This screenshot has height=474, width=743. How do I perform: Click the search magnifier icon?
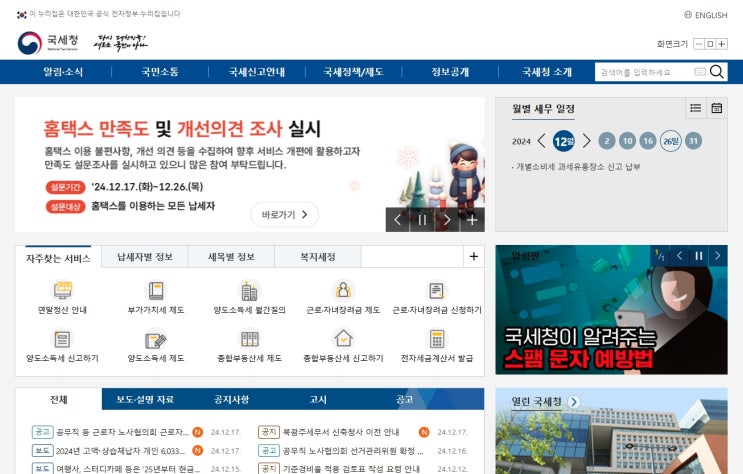717,72
